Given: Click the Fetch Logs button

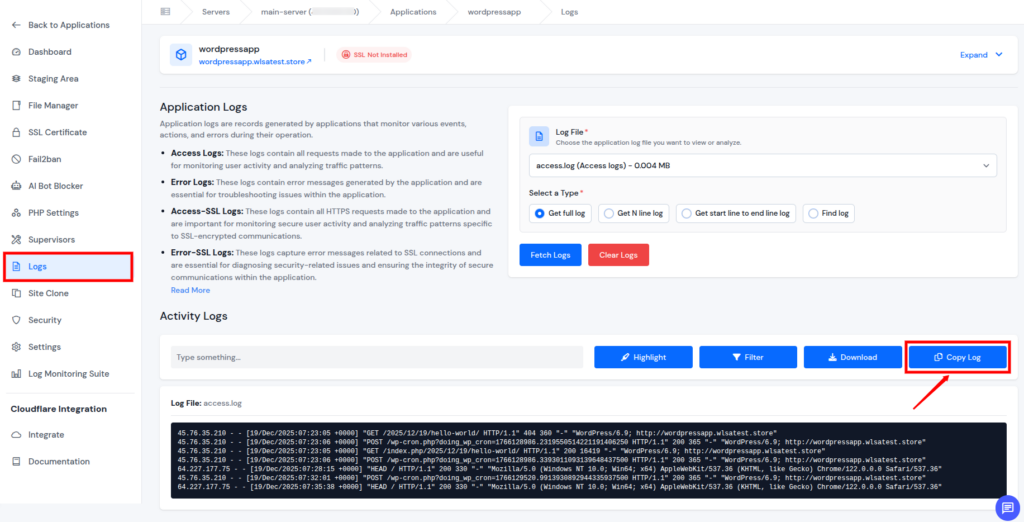Looking at the screenshot, I should coord(551,255).
